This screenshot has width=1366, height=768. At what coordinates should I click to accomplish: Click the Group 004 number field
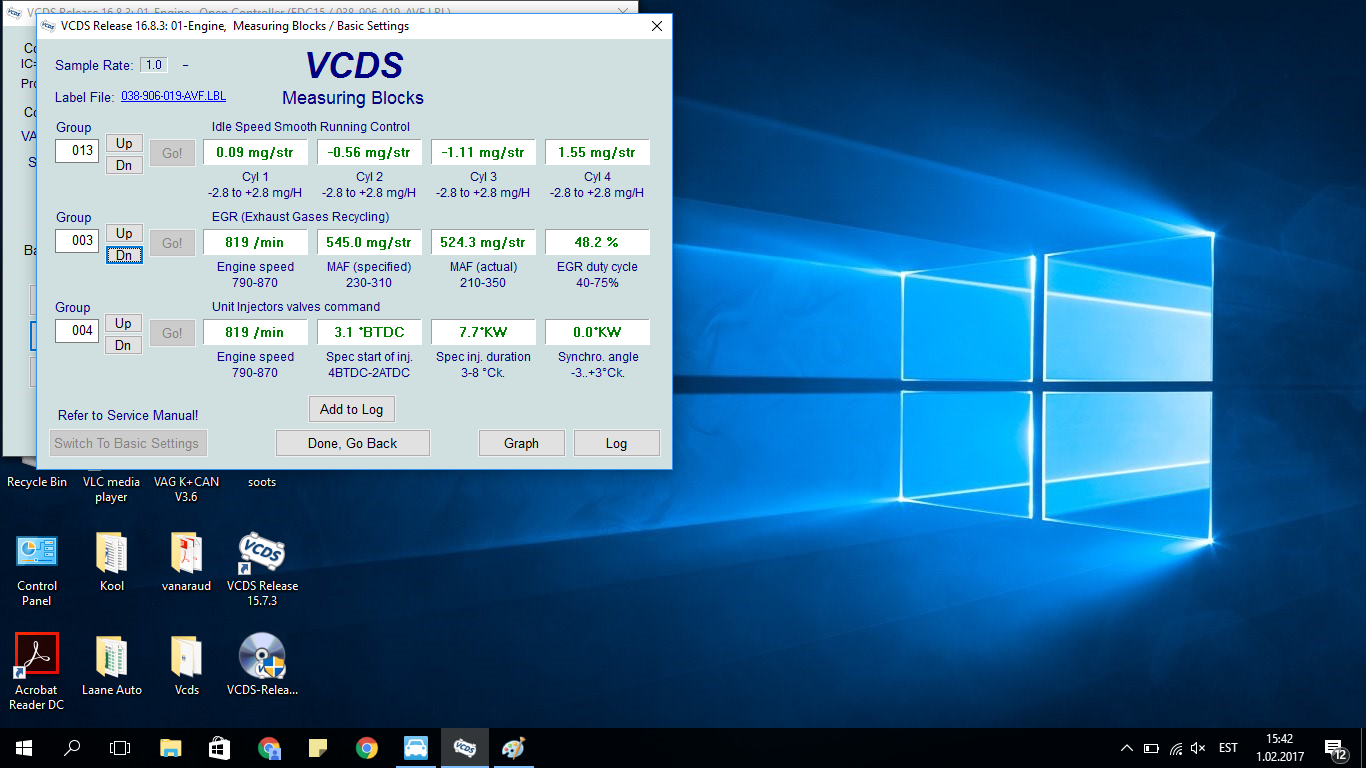pyautogui.click(x=77, y=331)
